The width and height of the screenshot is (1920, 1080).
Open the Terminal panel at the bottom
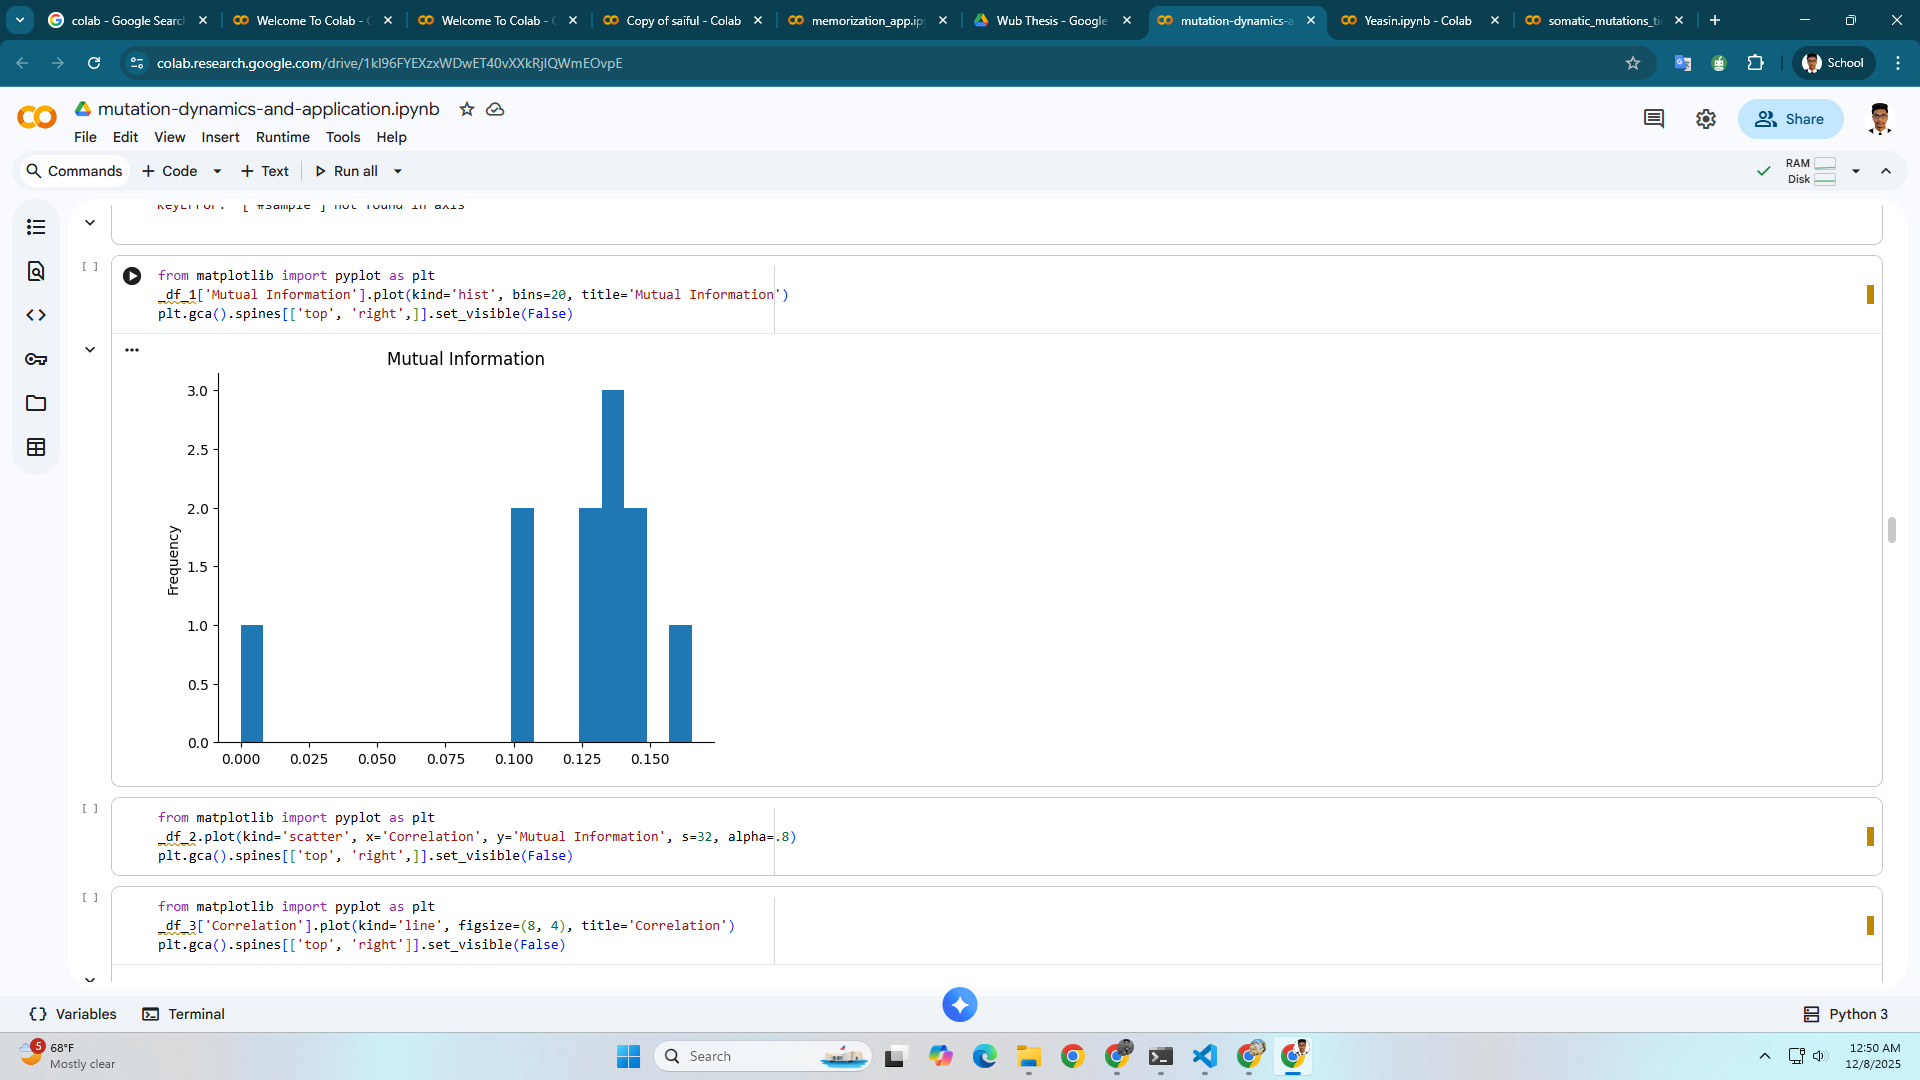coord(183,1013)
